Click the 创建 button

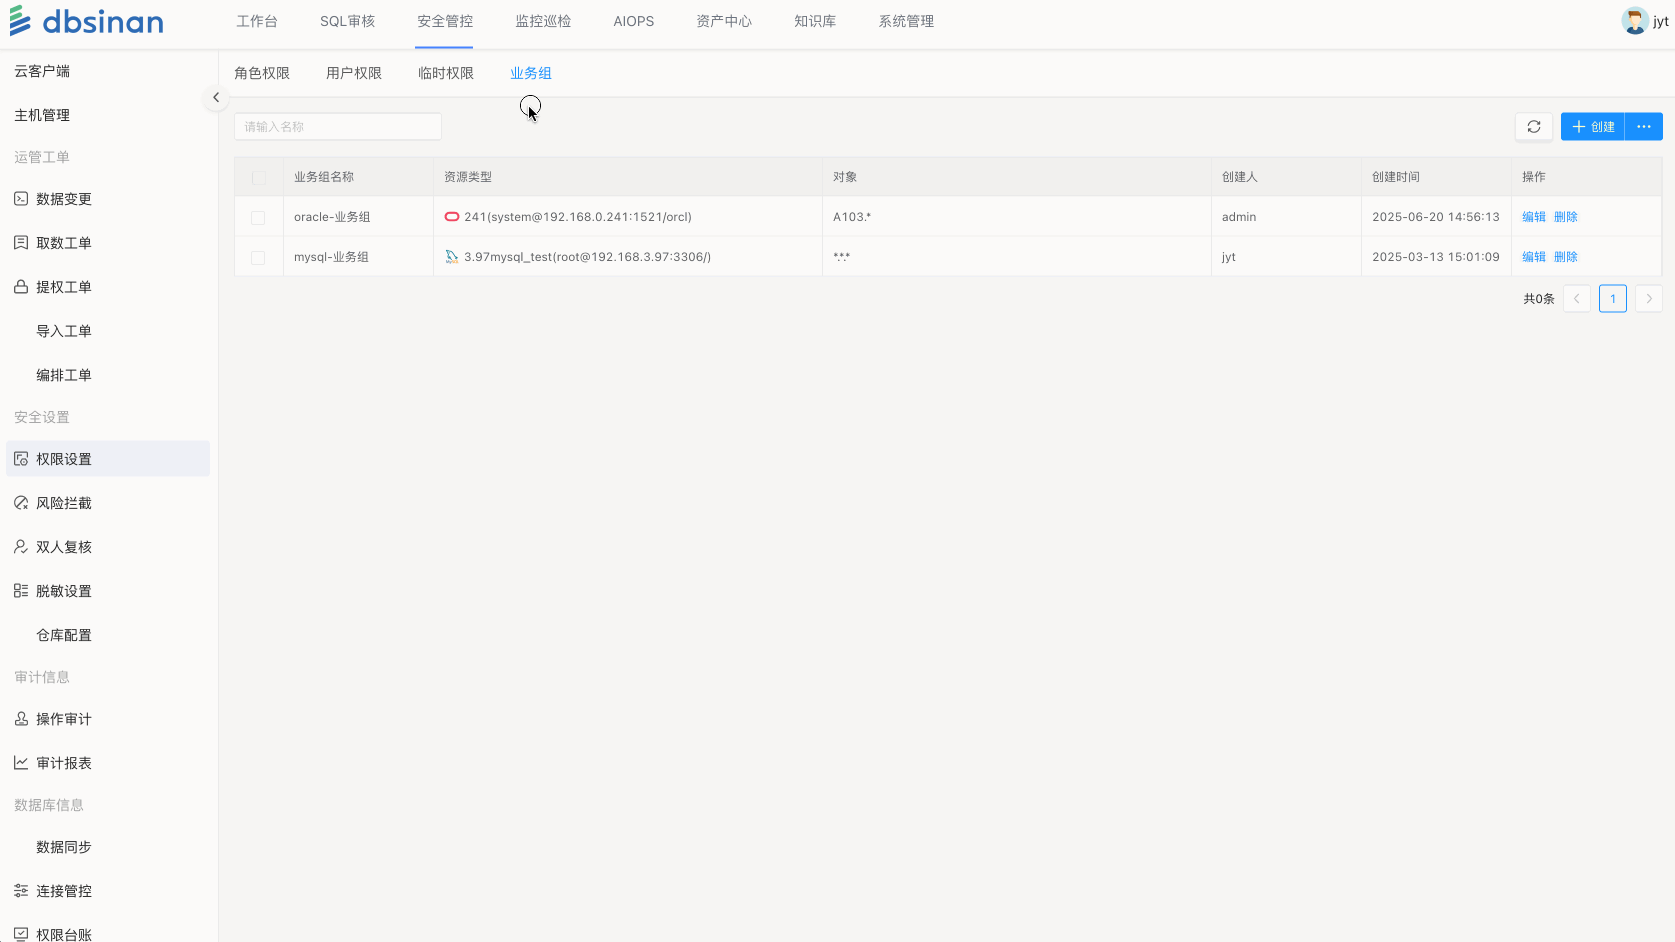coord(1592,127)
